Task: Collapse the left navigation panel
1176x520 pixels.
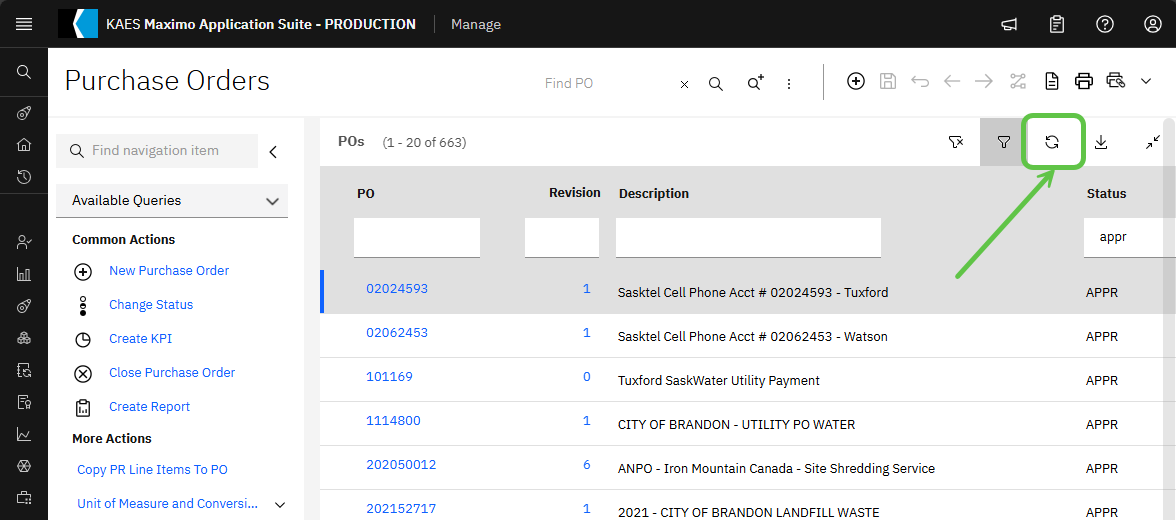Action: (x=273, y=152)
